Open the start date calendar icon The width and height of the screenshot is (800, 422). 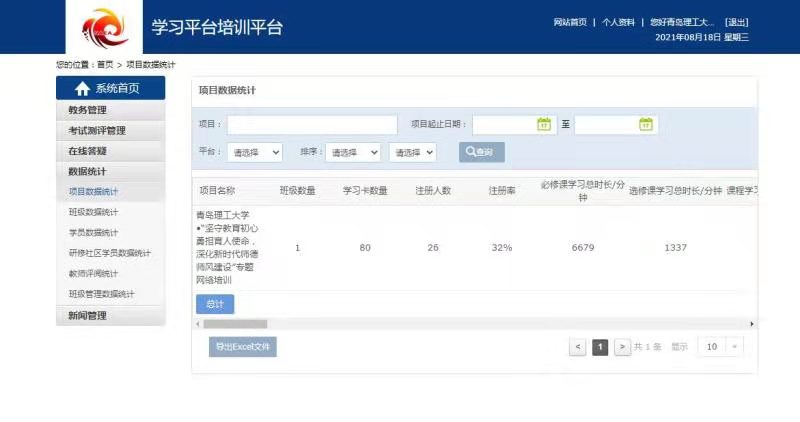(544, 125)
